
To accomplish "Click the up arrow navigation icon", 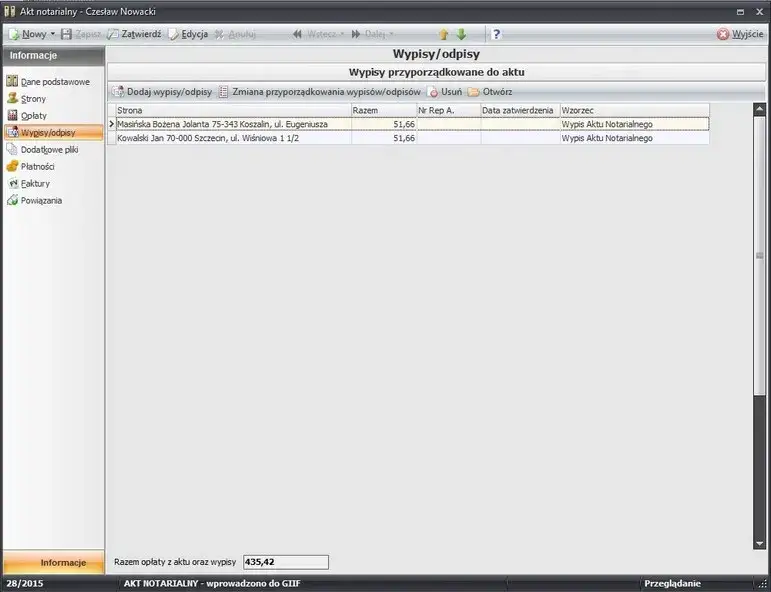I will coord(443,34).
